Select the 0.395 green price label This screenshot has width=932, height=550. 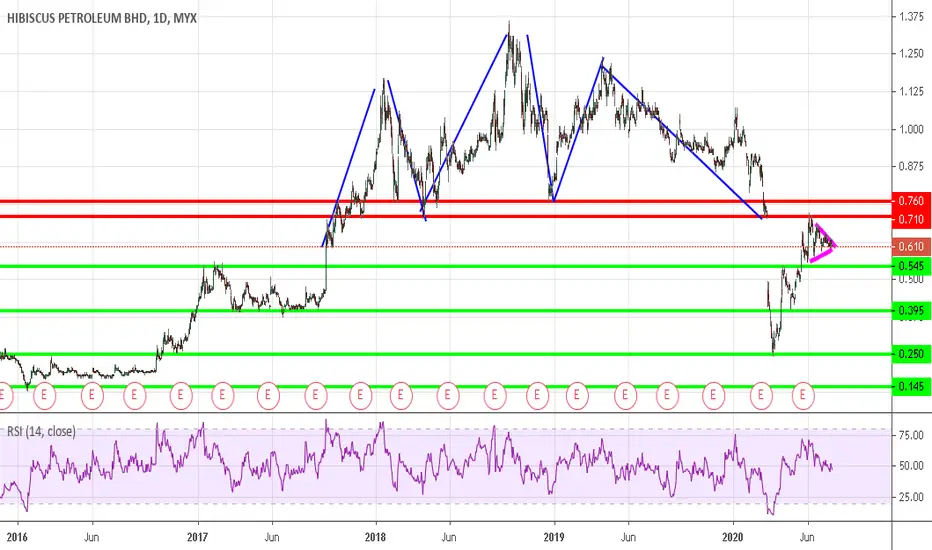pos(911,310)
